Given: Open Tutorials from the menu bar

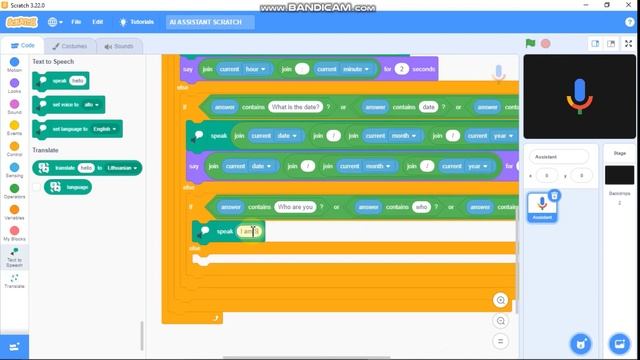Looking at the screenshot, I should [137, 22].
